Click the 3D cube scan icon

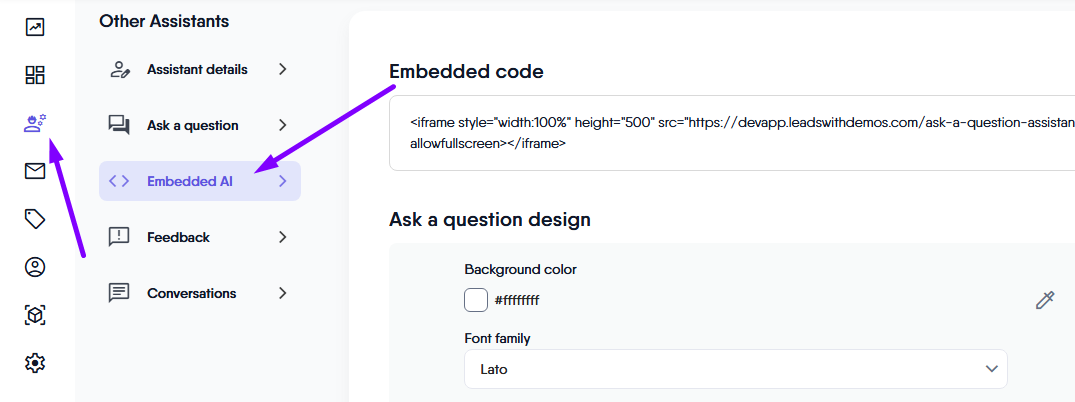click(x=35, y=315)
